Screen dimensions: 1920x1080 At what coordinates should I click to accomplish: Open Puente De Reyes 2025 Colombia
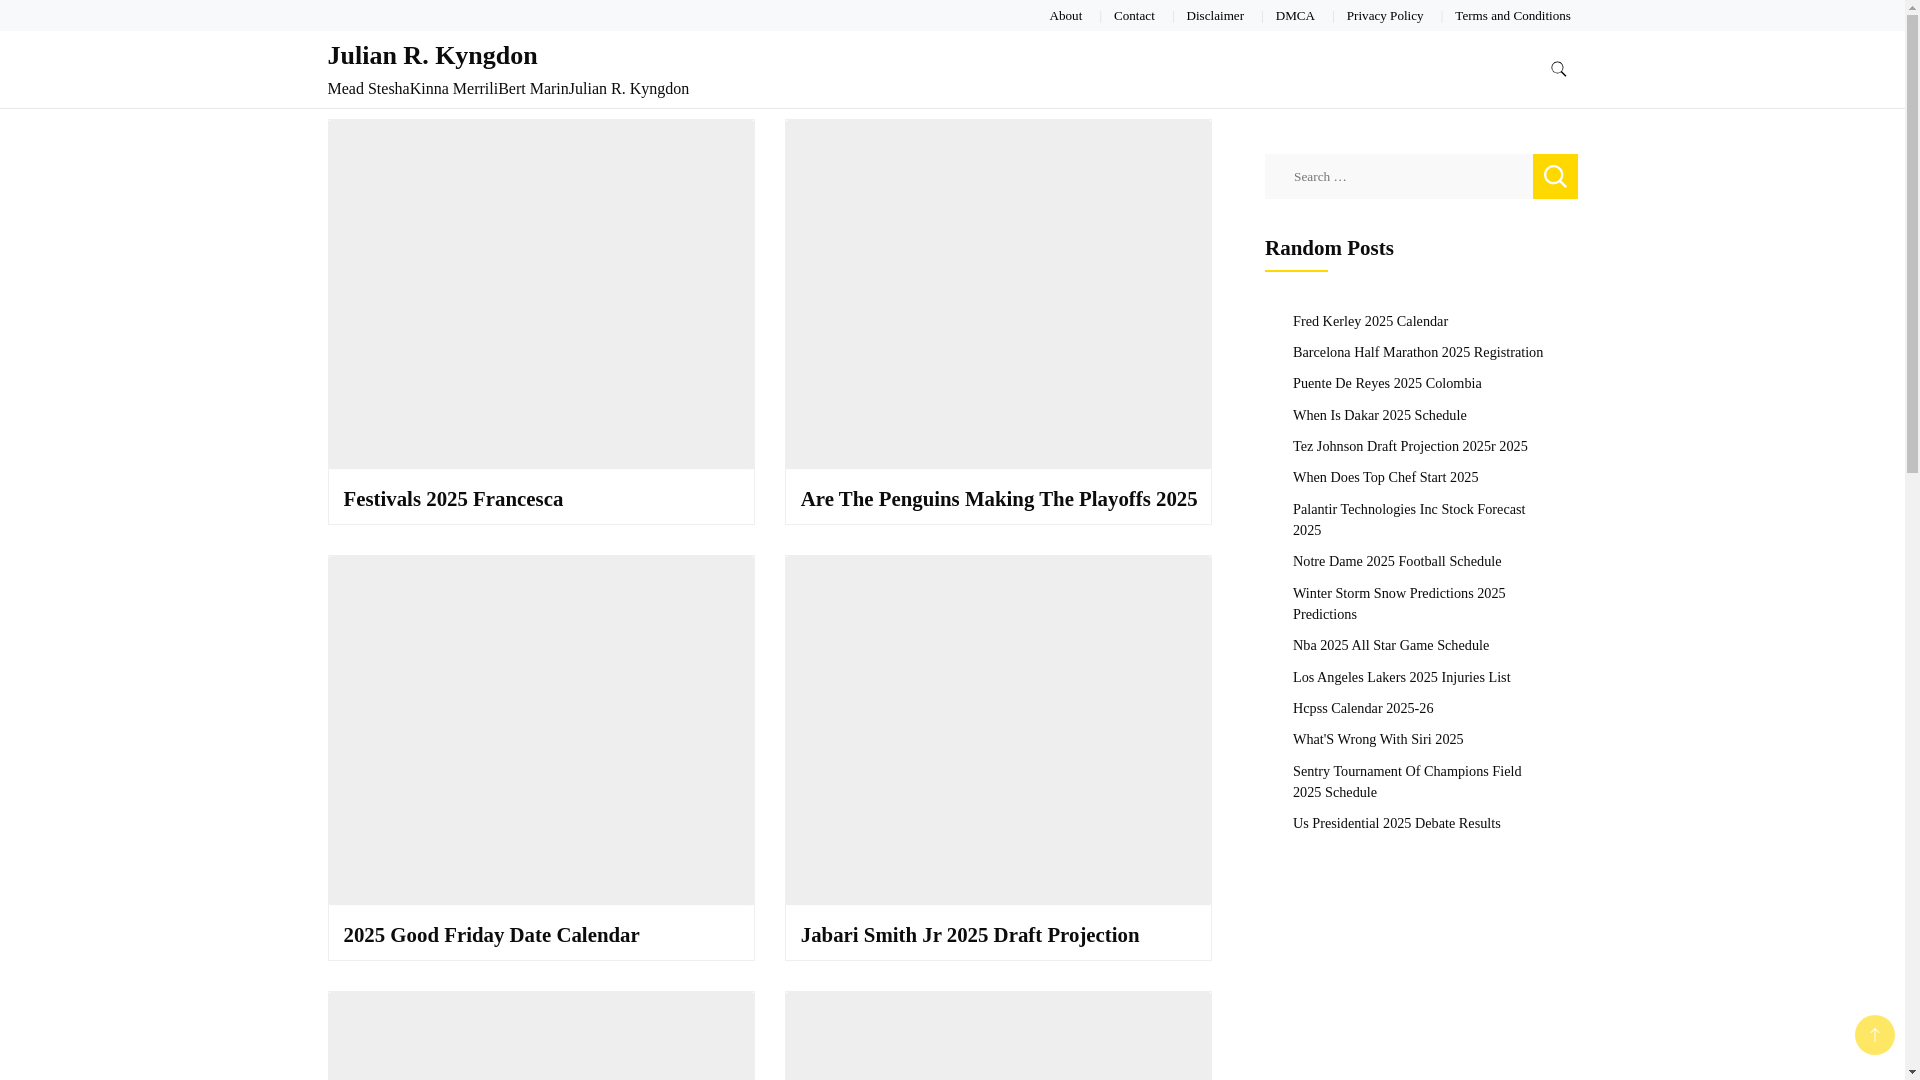click(x=1386, y=383)
